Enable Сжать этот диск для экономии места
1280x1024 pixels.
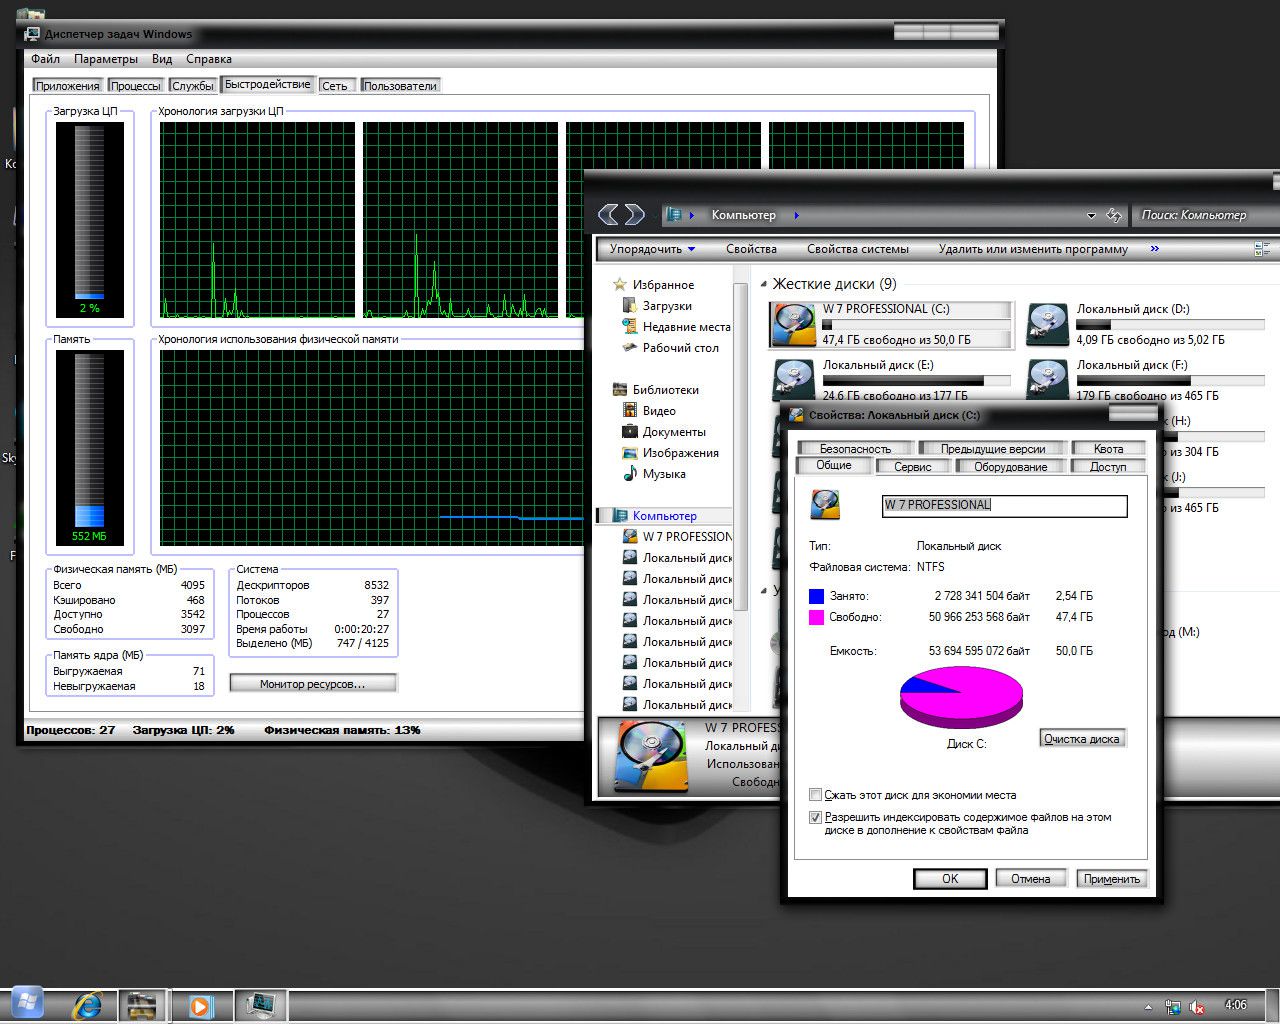[815, 795]
